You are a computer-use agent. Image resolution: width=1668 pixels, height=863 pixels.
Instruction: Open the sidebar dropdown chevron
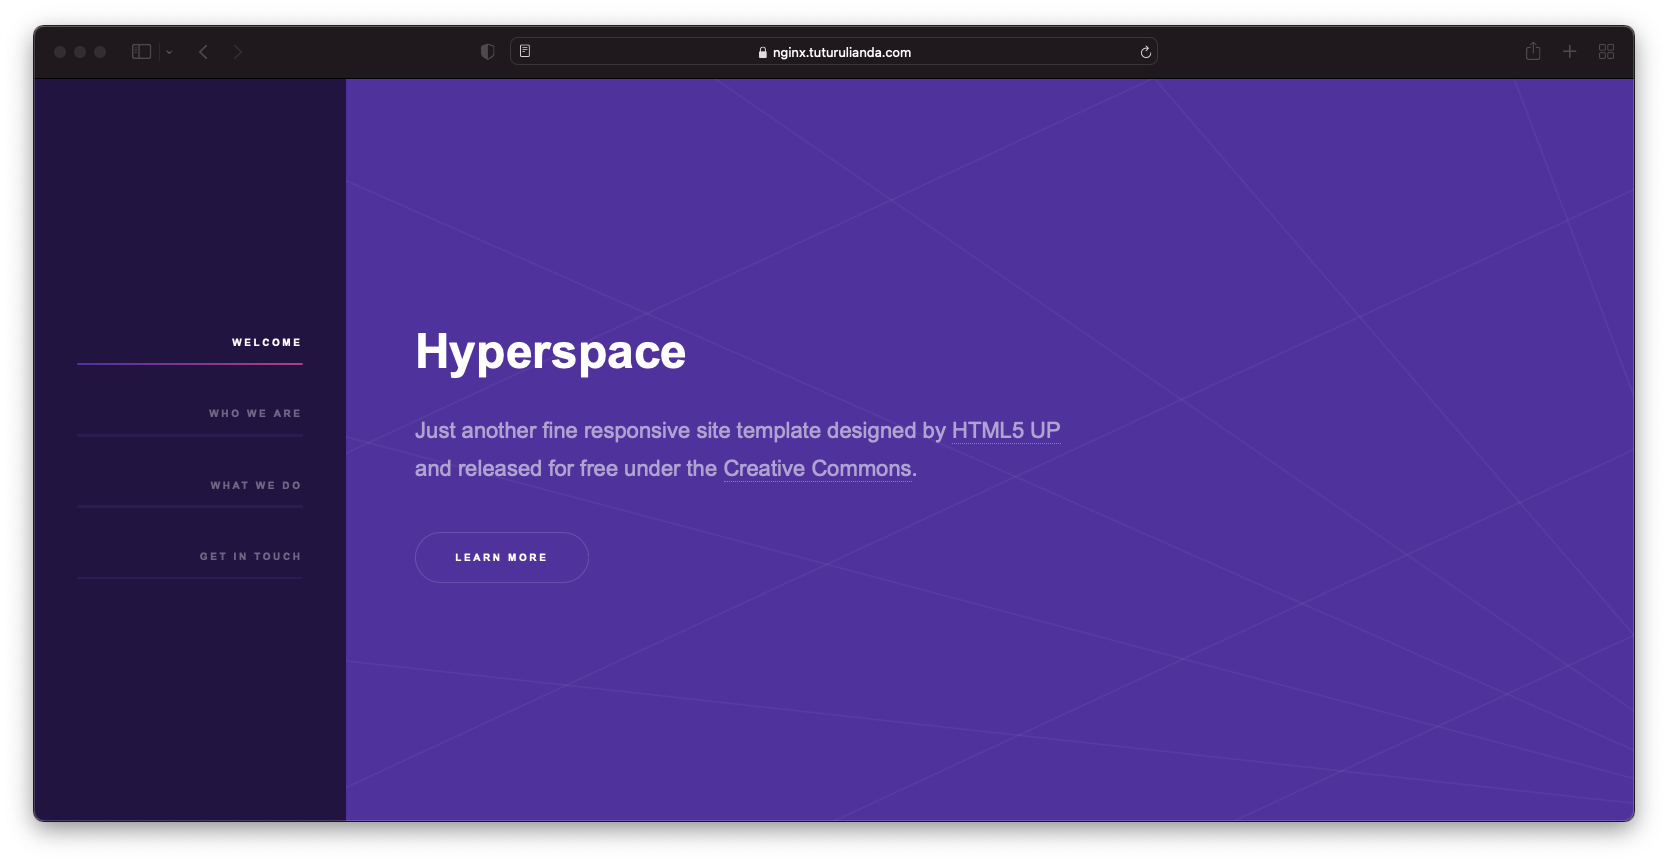(x=169, y=52)
